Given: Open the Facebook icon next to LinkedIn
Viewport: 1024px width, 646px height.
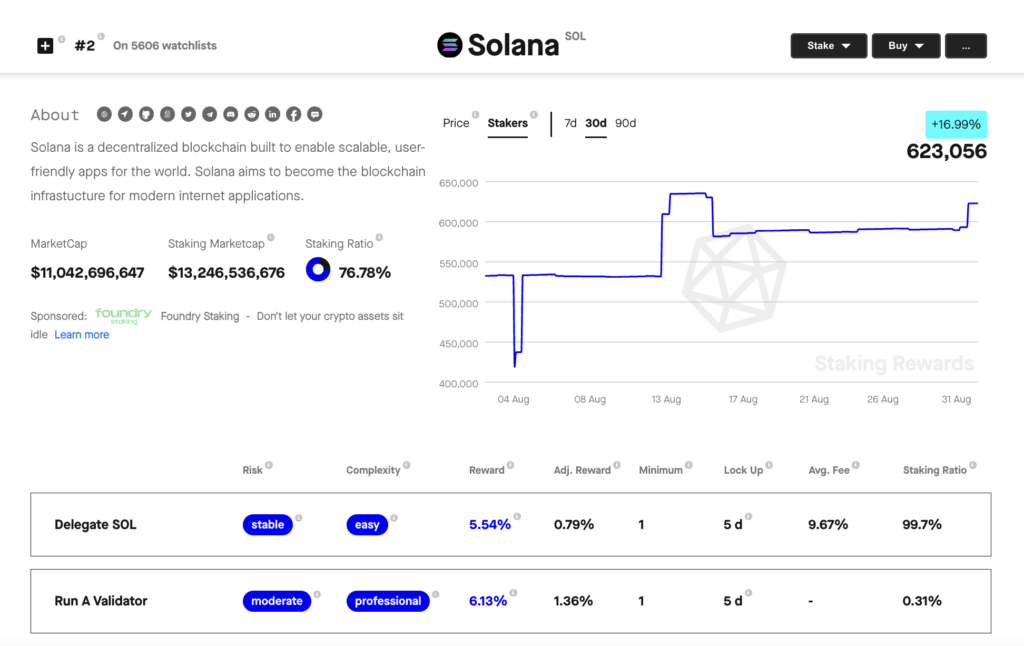Looking at the screenshot, I should (x=293, y=114).
